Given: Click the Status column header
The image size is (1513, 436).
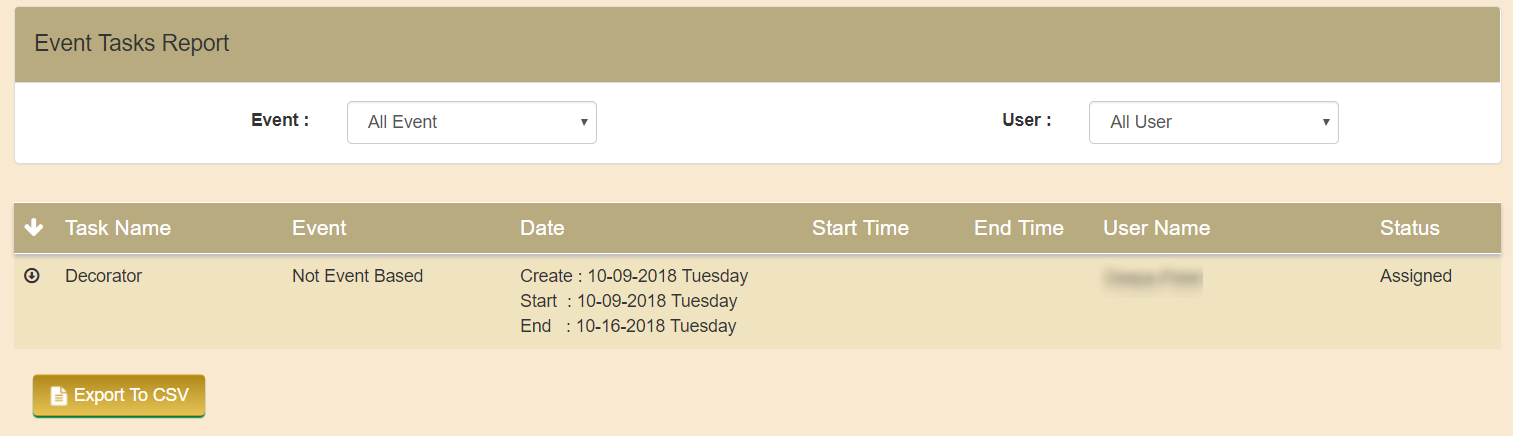Looking at the screenshot, I should 1410,228.
